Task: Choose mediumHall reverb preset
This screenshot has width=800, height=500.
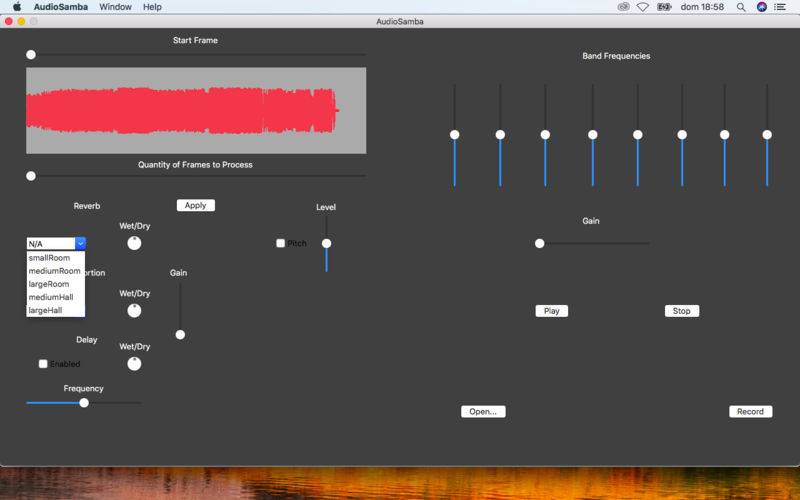Action: [x=56, y=297]
